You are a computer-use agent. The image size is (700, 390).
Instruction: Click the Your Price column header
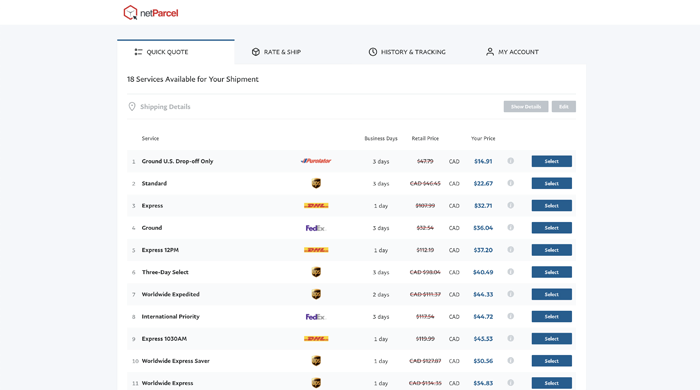[483, 138]
